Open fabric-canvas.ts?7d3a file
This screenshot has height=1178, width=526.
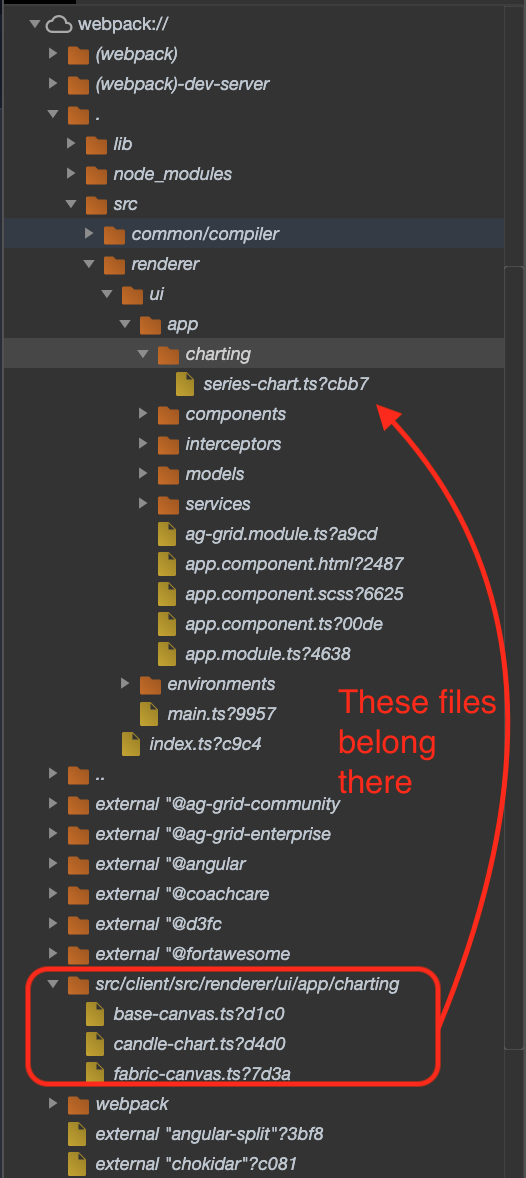click(202, 1074)
